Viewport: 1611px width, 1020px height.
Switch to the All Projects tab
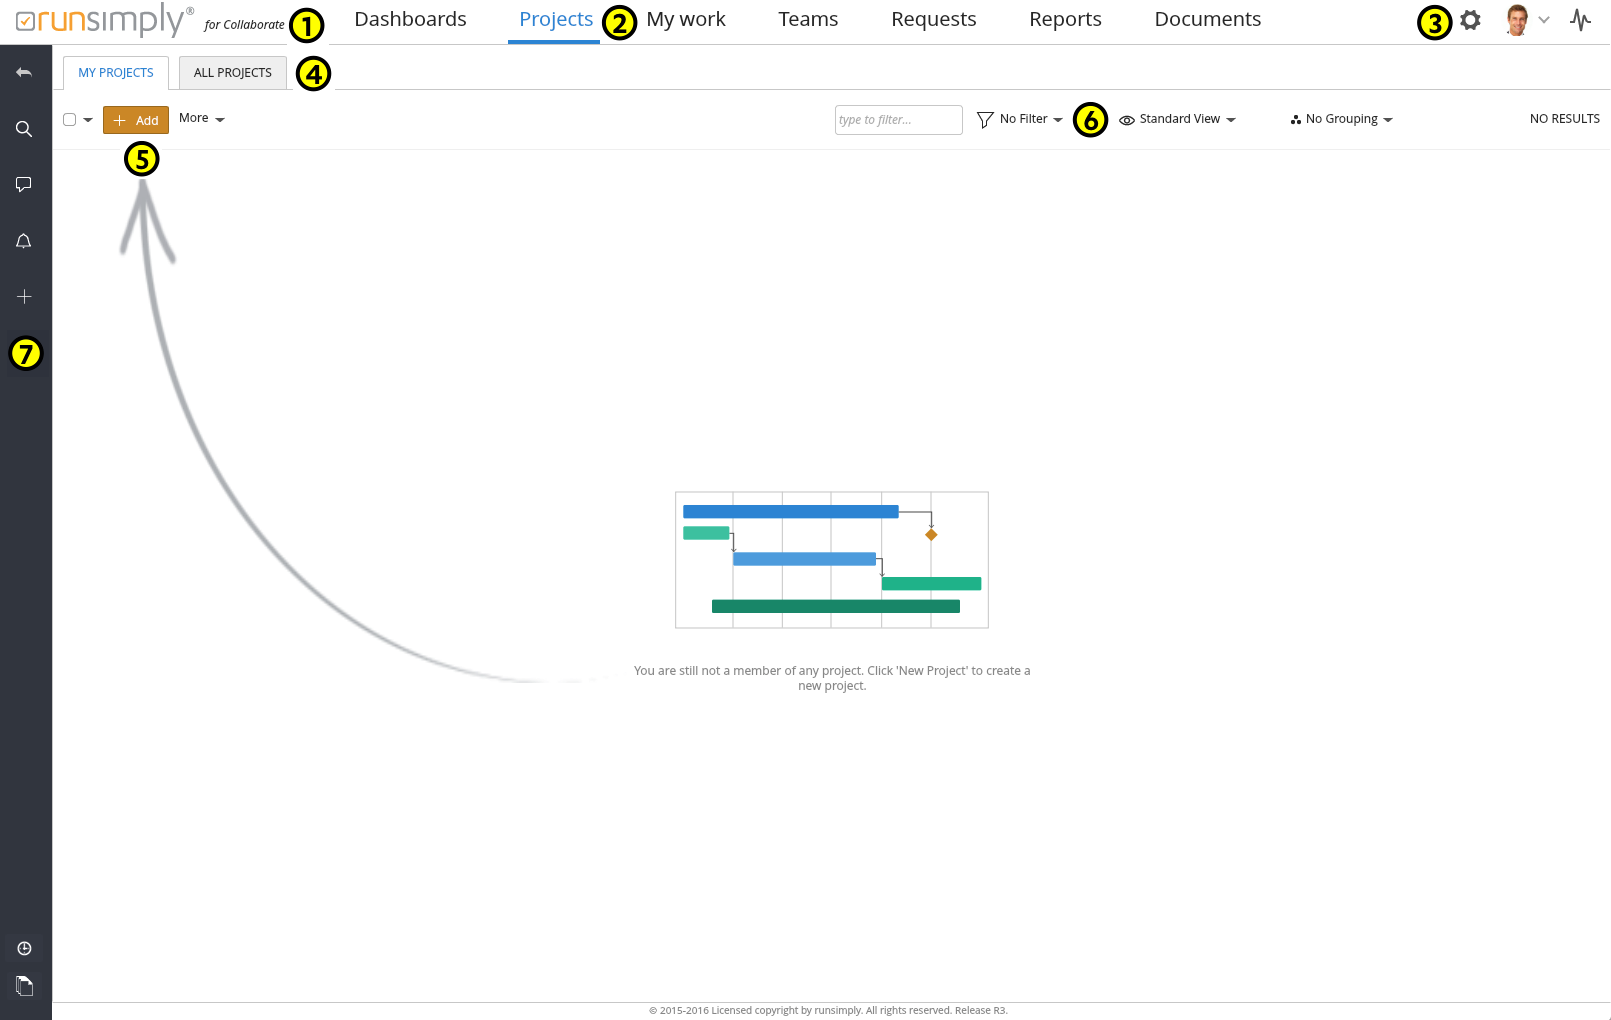[232, 73]
